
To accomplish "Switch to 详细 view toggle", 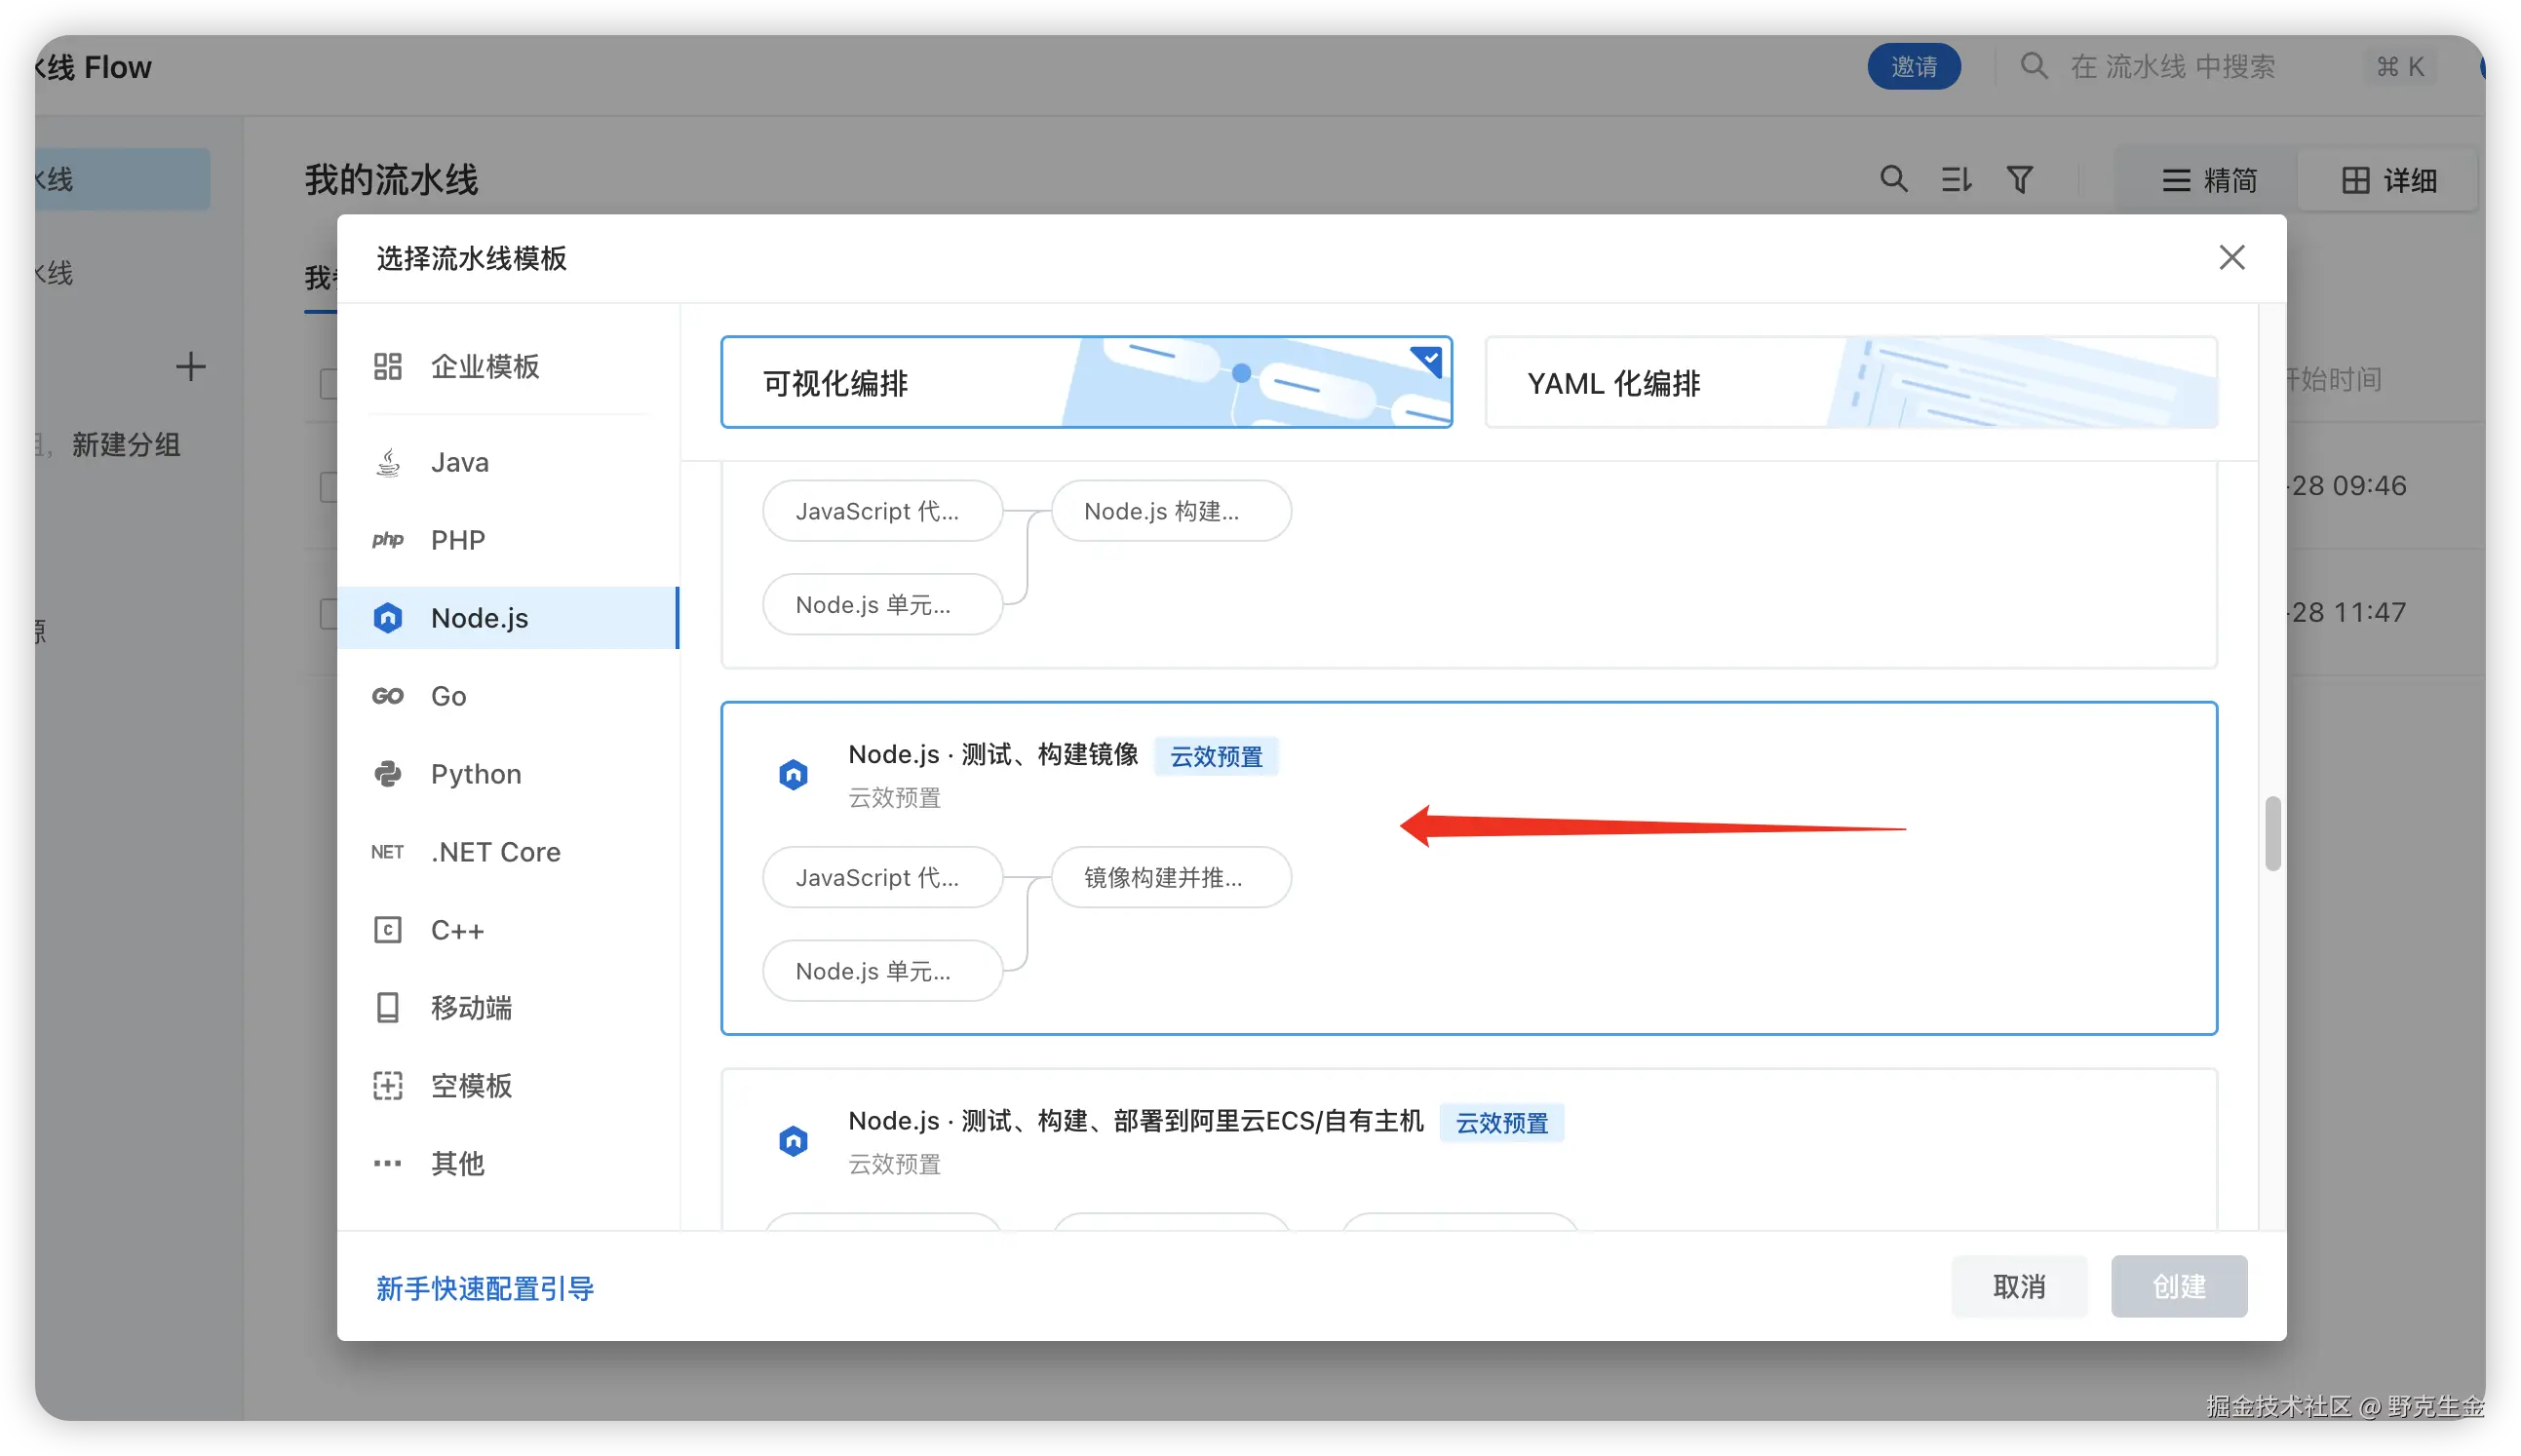I will coord(2388,181).
